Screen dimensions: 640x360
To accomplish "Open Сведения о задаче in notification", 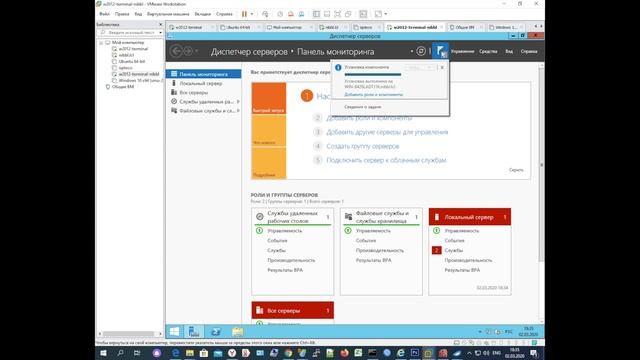I will (362, 107).
